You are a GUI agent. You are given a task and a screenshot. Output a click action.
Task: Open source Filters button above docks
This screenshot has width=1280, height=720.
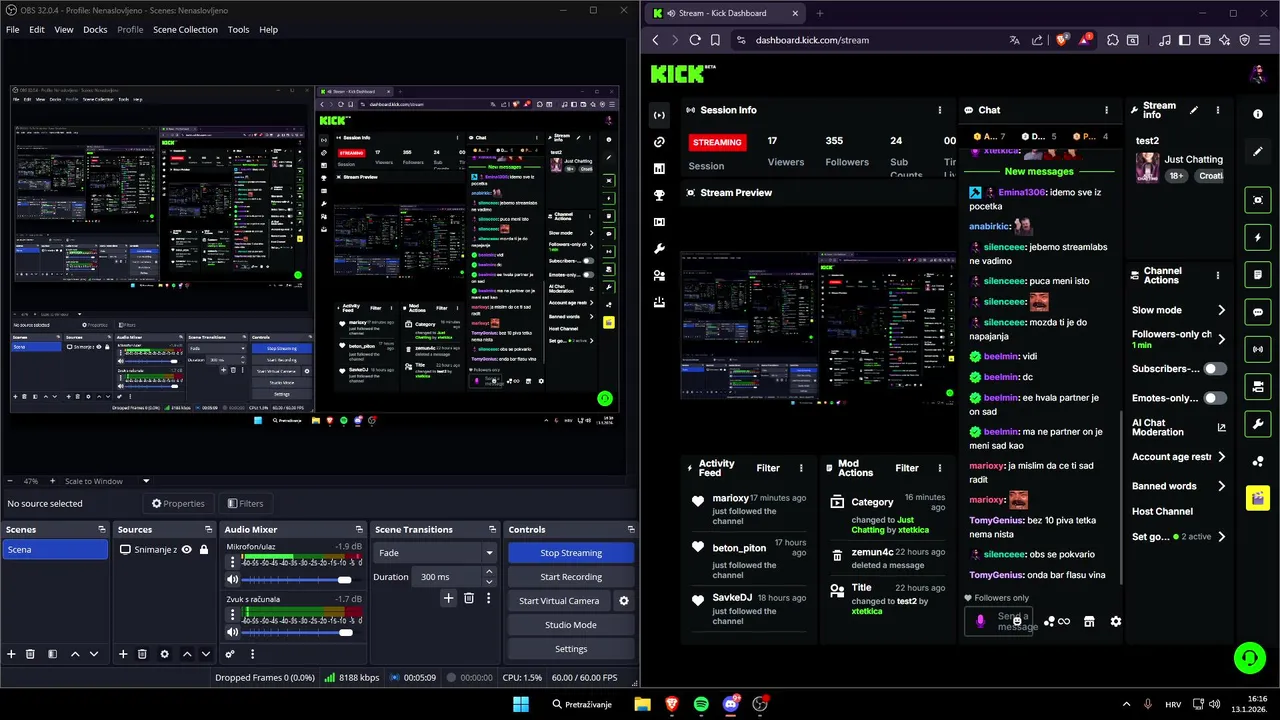tap(245, 504)
